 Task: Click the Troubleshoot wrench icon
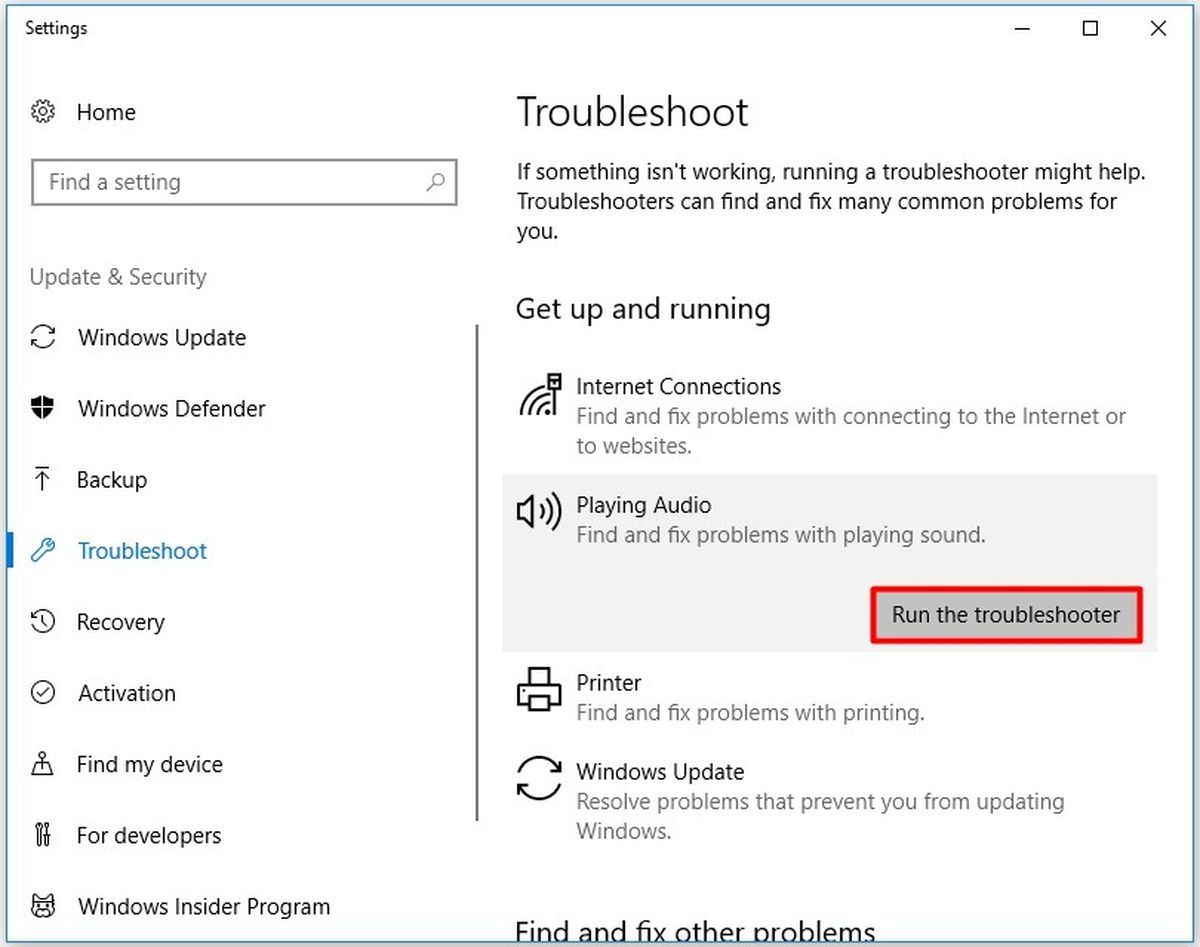43,550
